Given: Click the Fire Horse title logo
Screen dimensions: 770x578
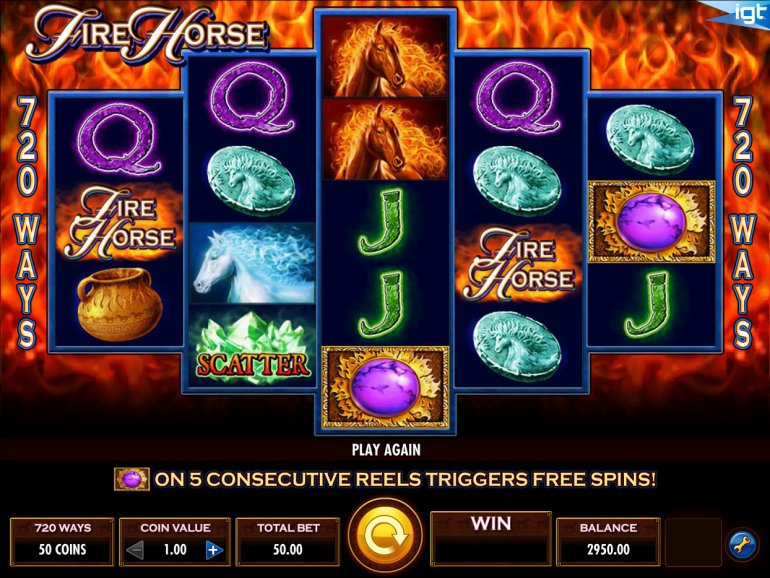Looking at the screenshot, I should coord(147,34).
